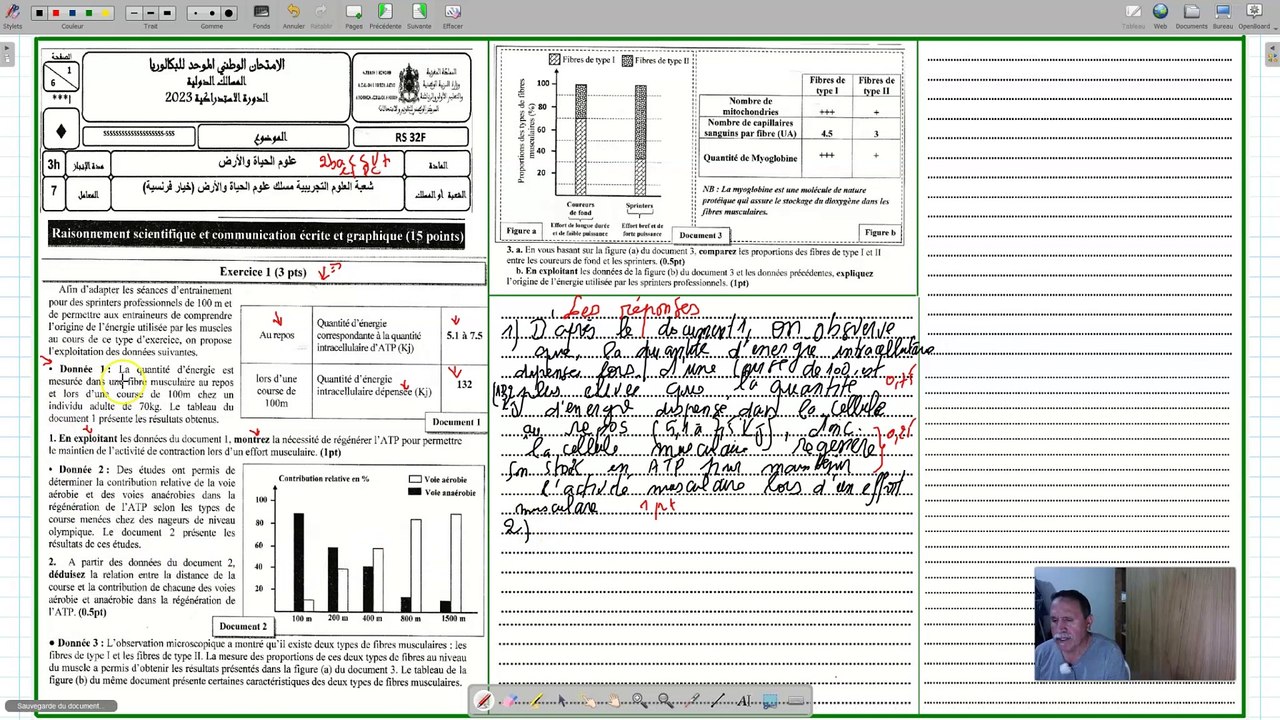Choose the medium line width (Trait)
Viewport: 1280px width, 720px height.
tap(151, 13)
